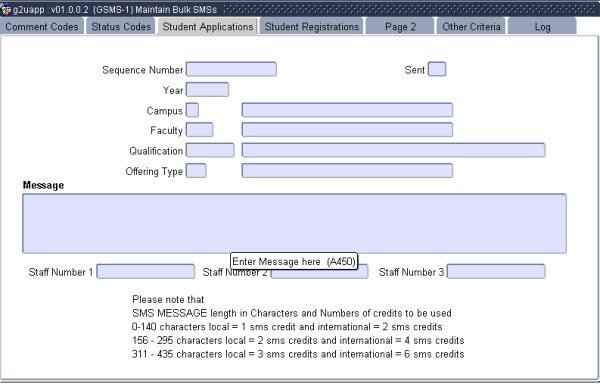This screenshot has width=600, height=384.
Task: Open the Student Registrations tab
Action: (x=312, y=27)
